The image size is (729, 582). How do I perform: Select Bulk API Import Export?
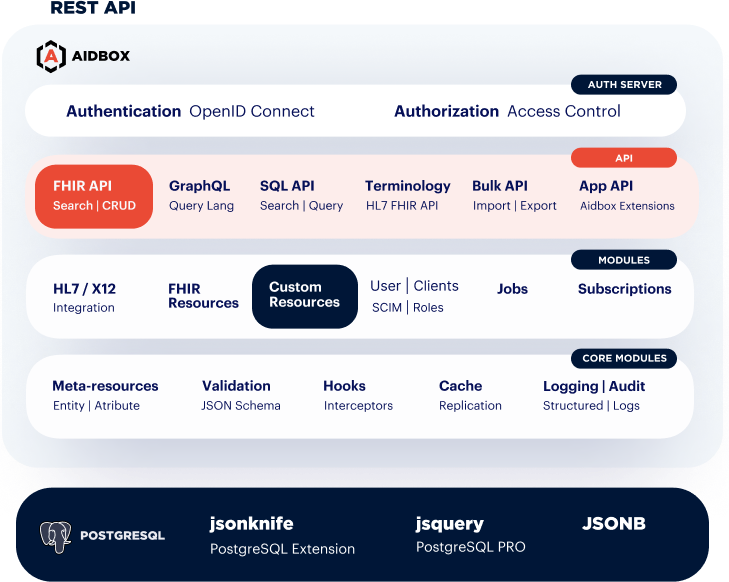514,195
